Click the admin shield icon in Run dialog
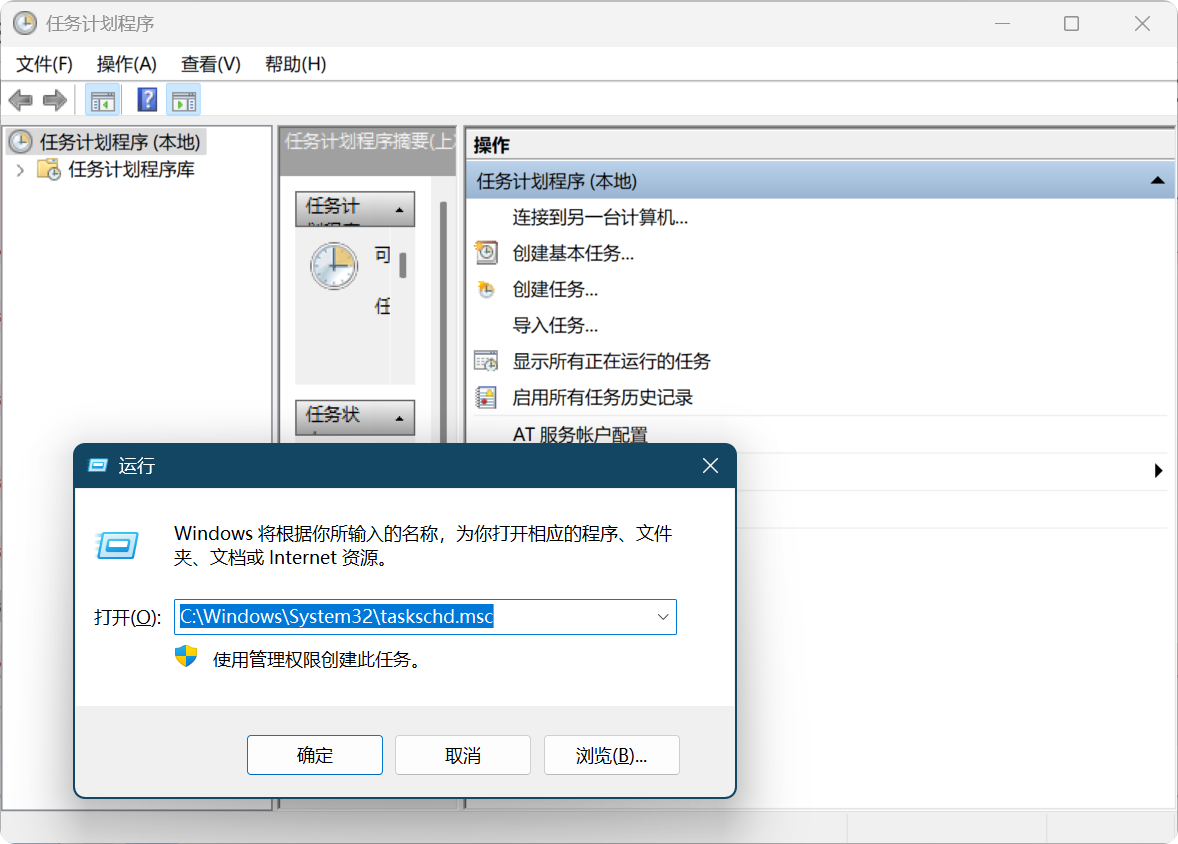This screenshot has width=1178, height=844. [186, 656]
